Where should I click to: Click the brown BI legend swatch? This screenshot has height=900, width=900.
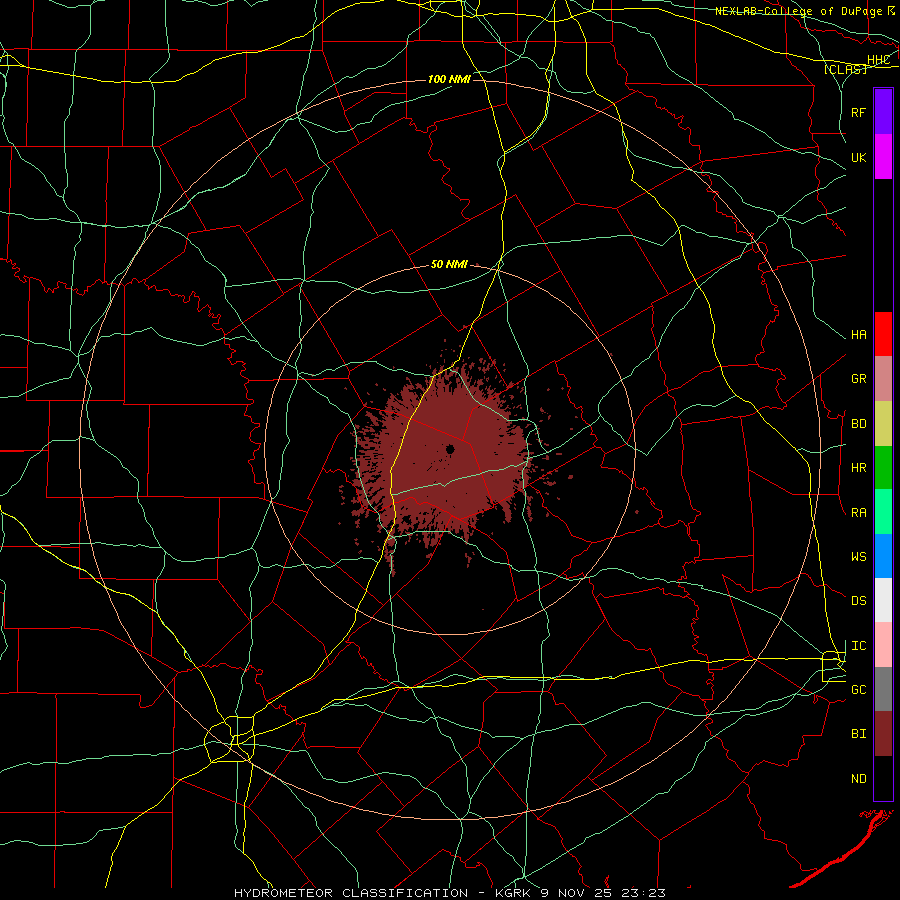[883, 734]
